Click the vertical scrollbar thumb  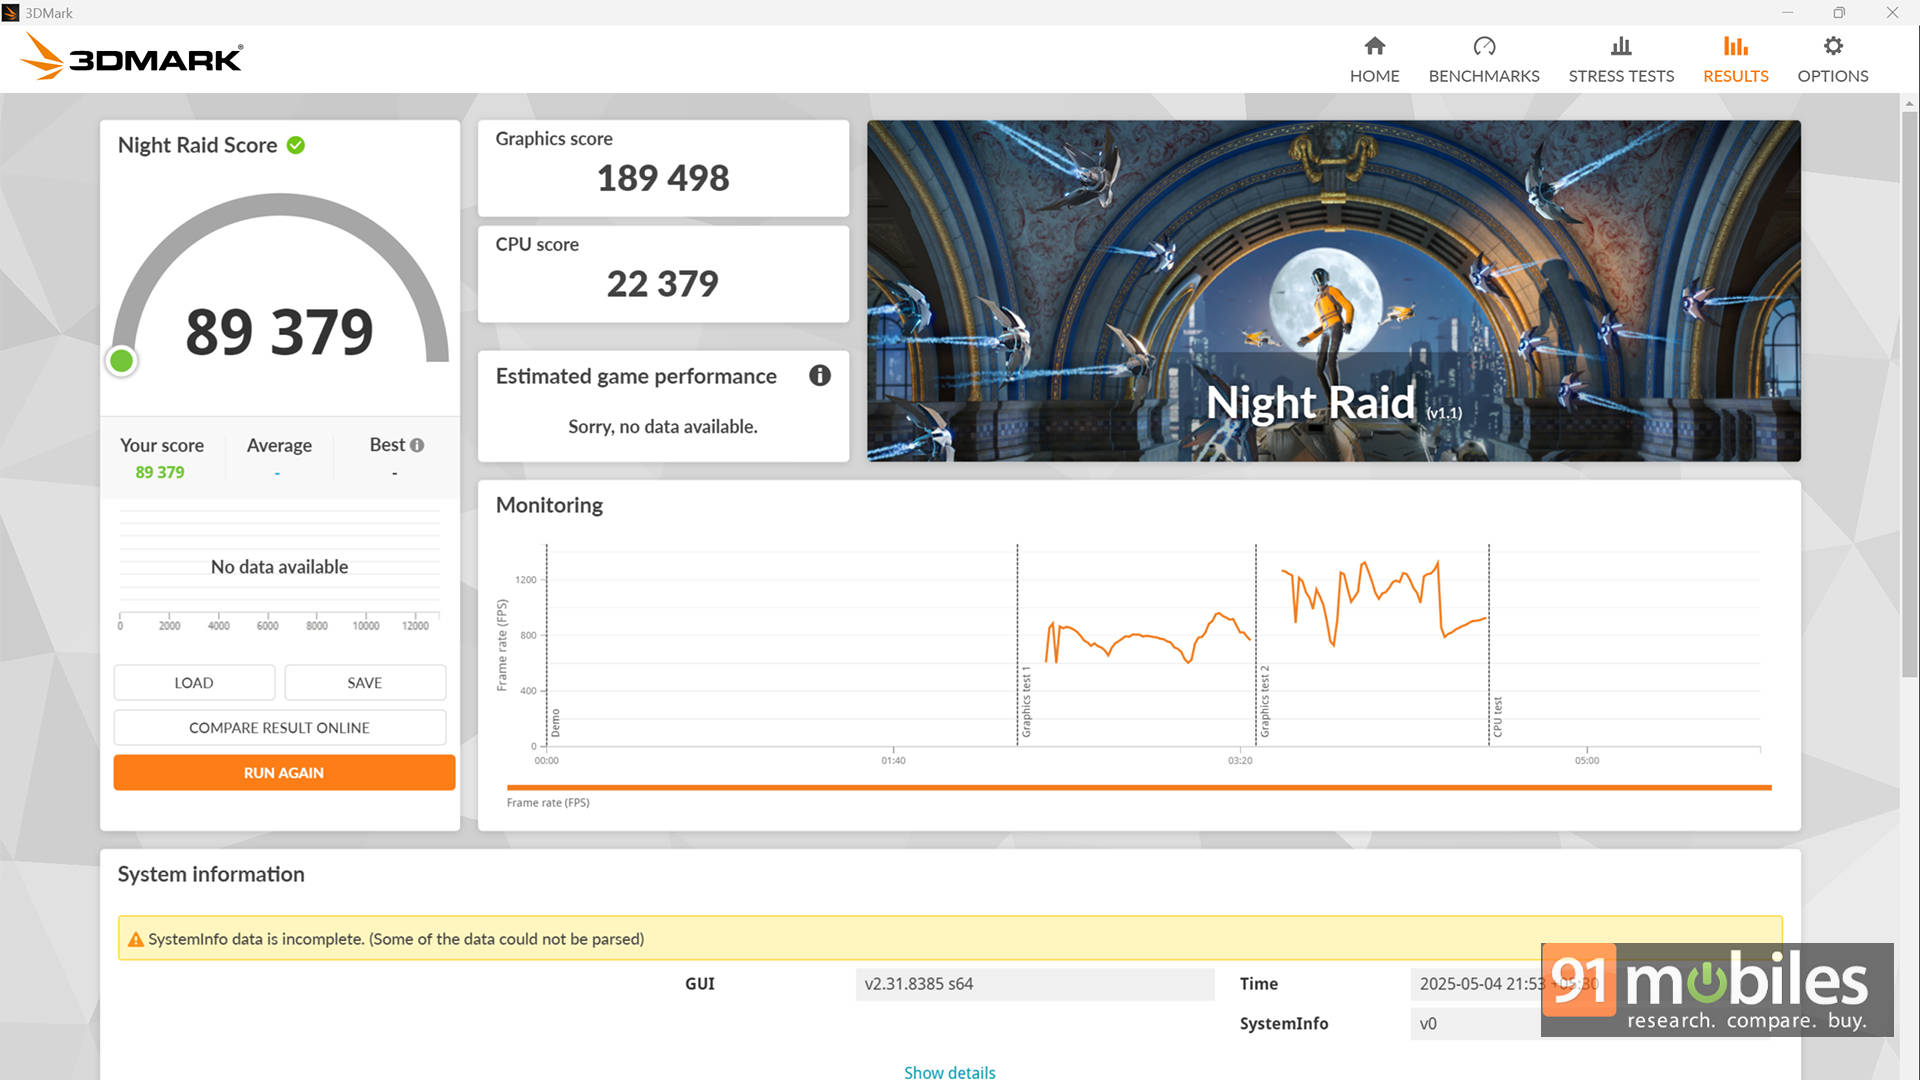pyautogui.click(x=1910, y=395)
